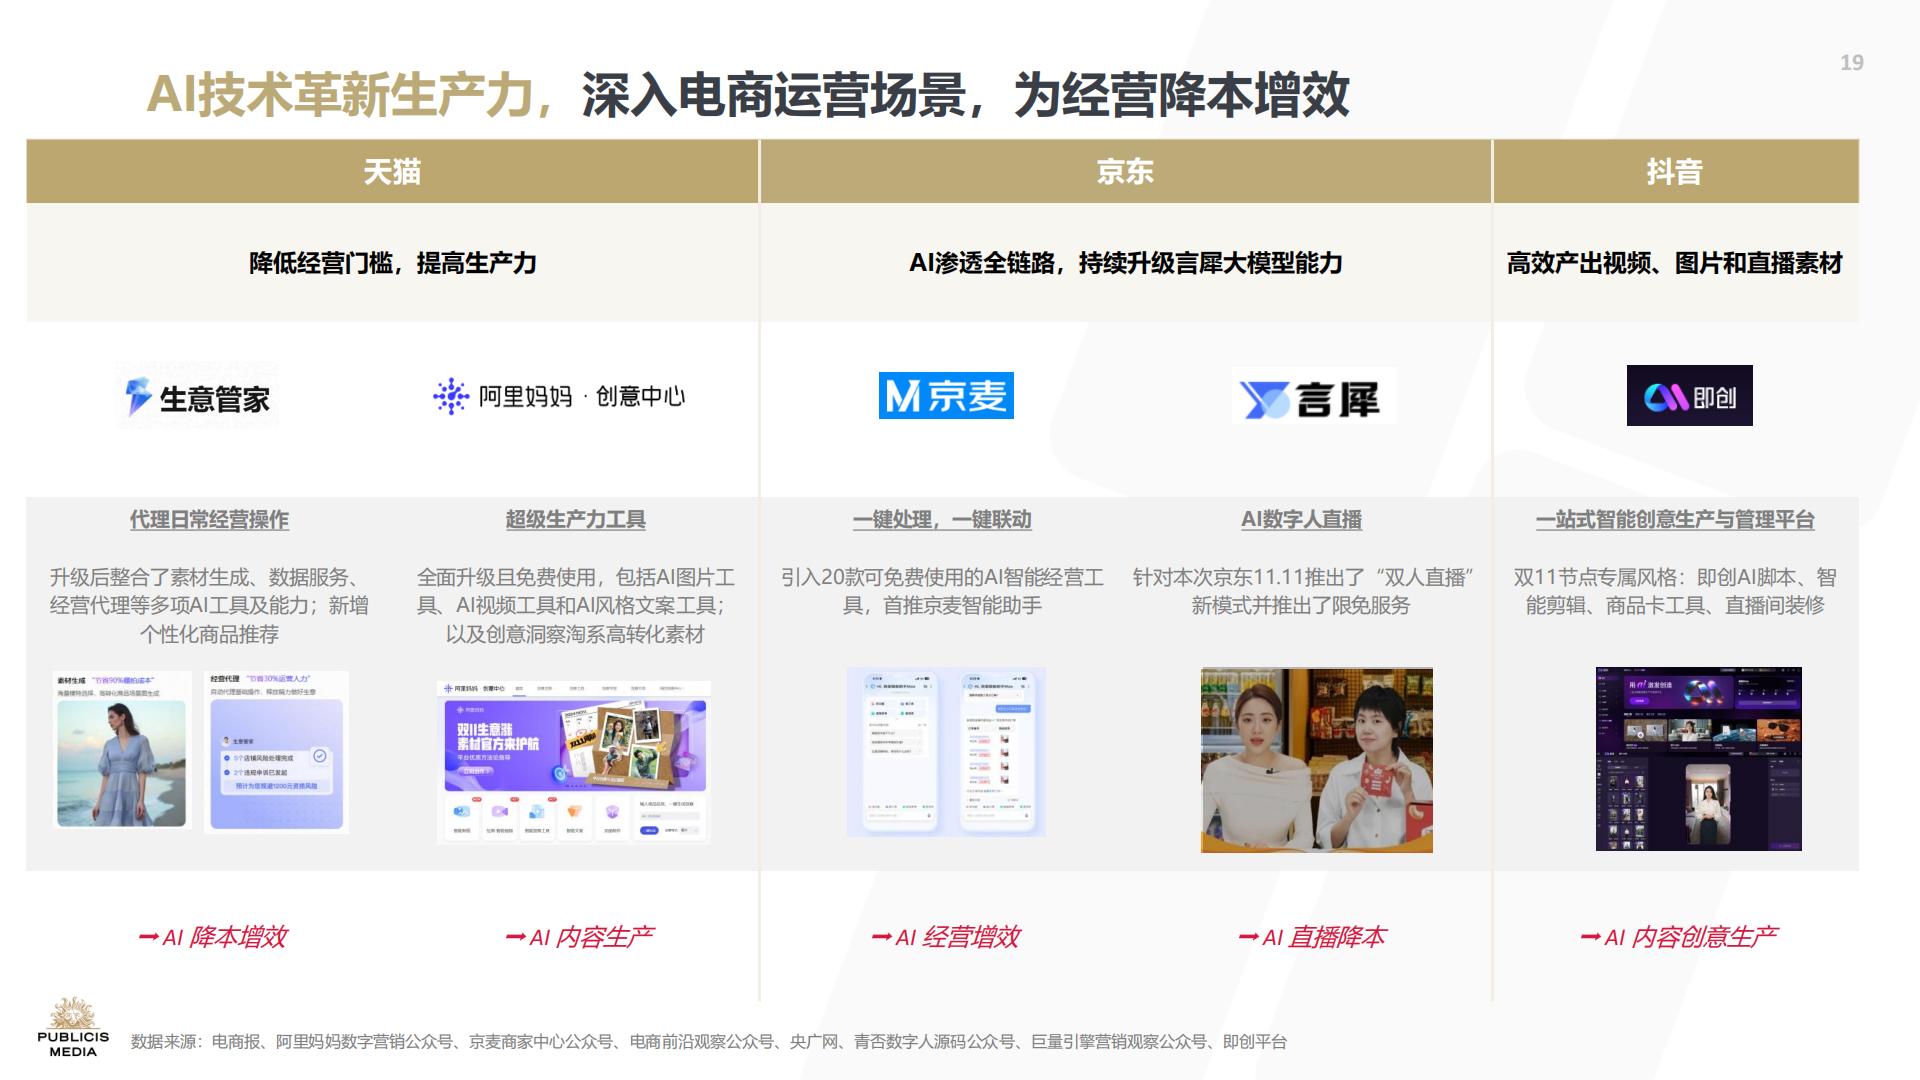Click the paragraph starting 升级后整合了素材生成
This screenshot has height=1080, width=1920.
209,606
